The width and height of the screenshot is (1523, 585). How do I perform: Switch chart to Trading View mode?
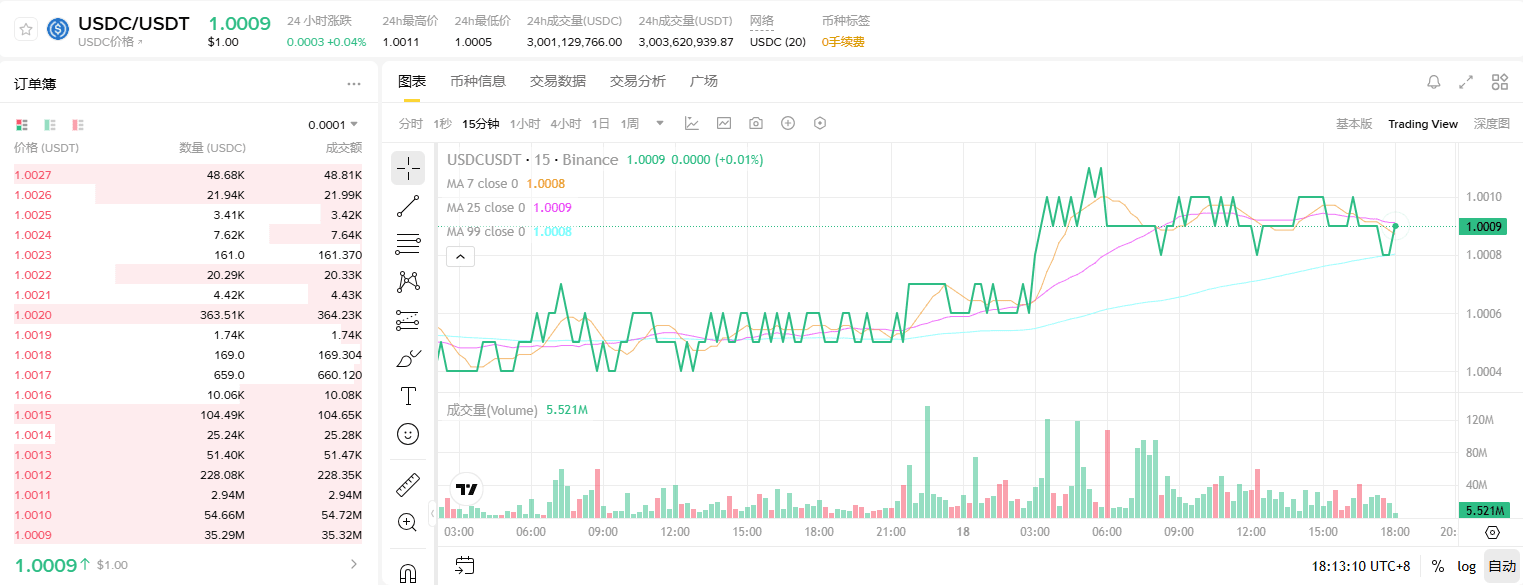[1423, 124]
